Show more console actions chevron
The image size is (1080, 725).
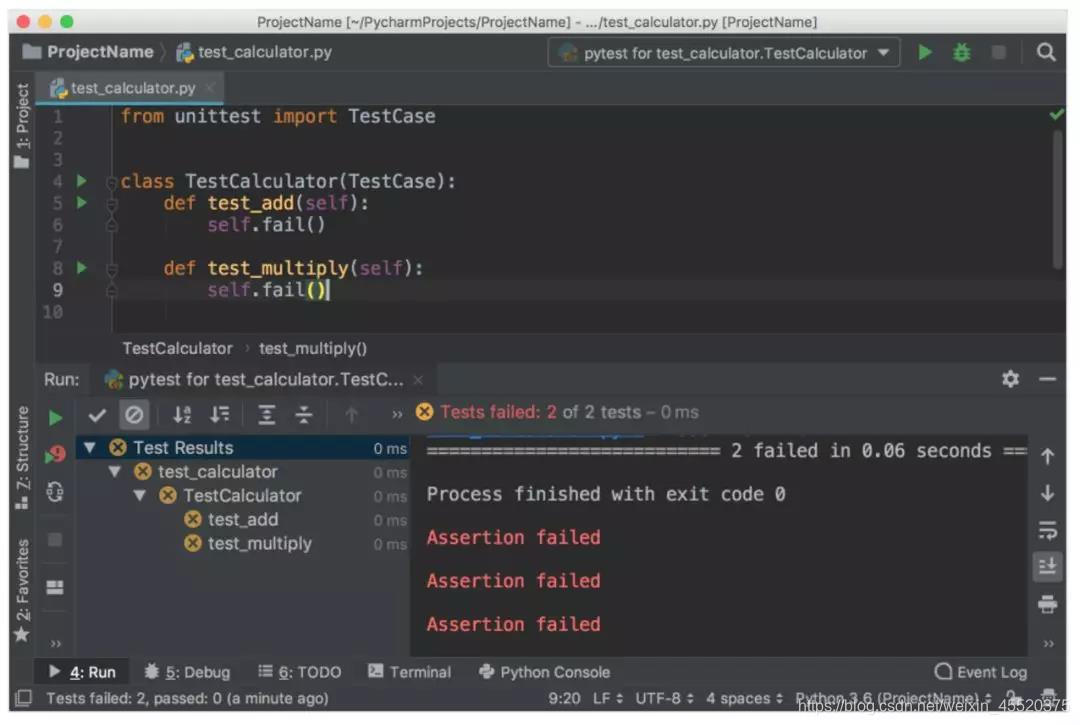click(x=1048, y=644)
